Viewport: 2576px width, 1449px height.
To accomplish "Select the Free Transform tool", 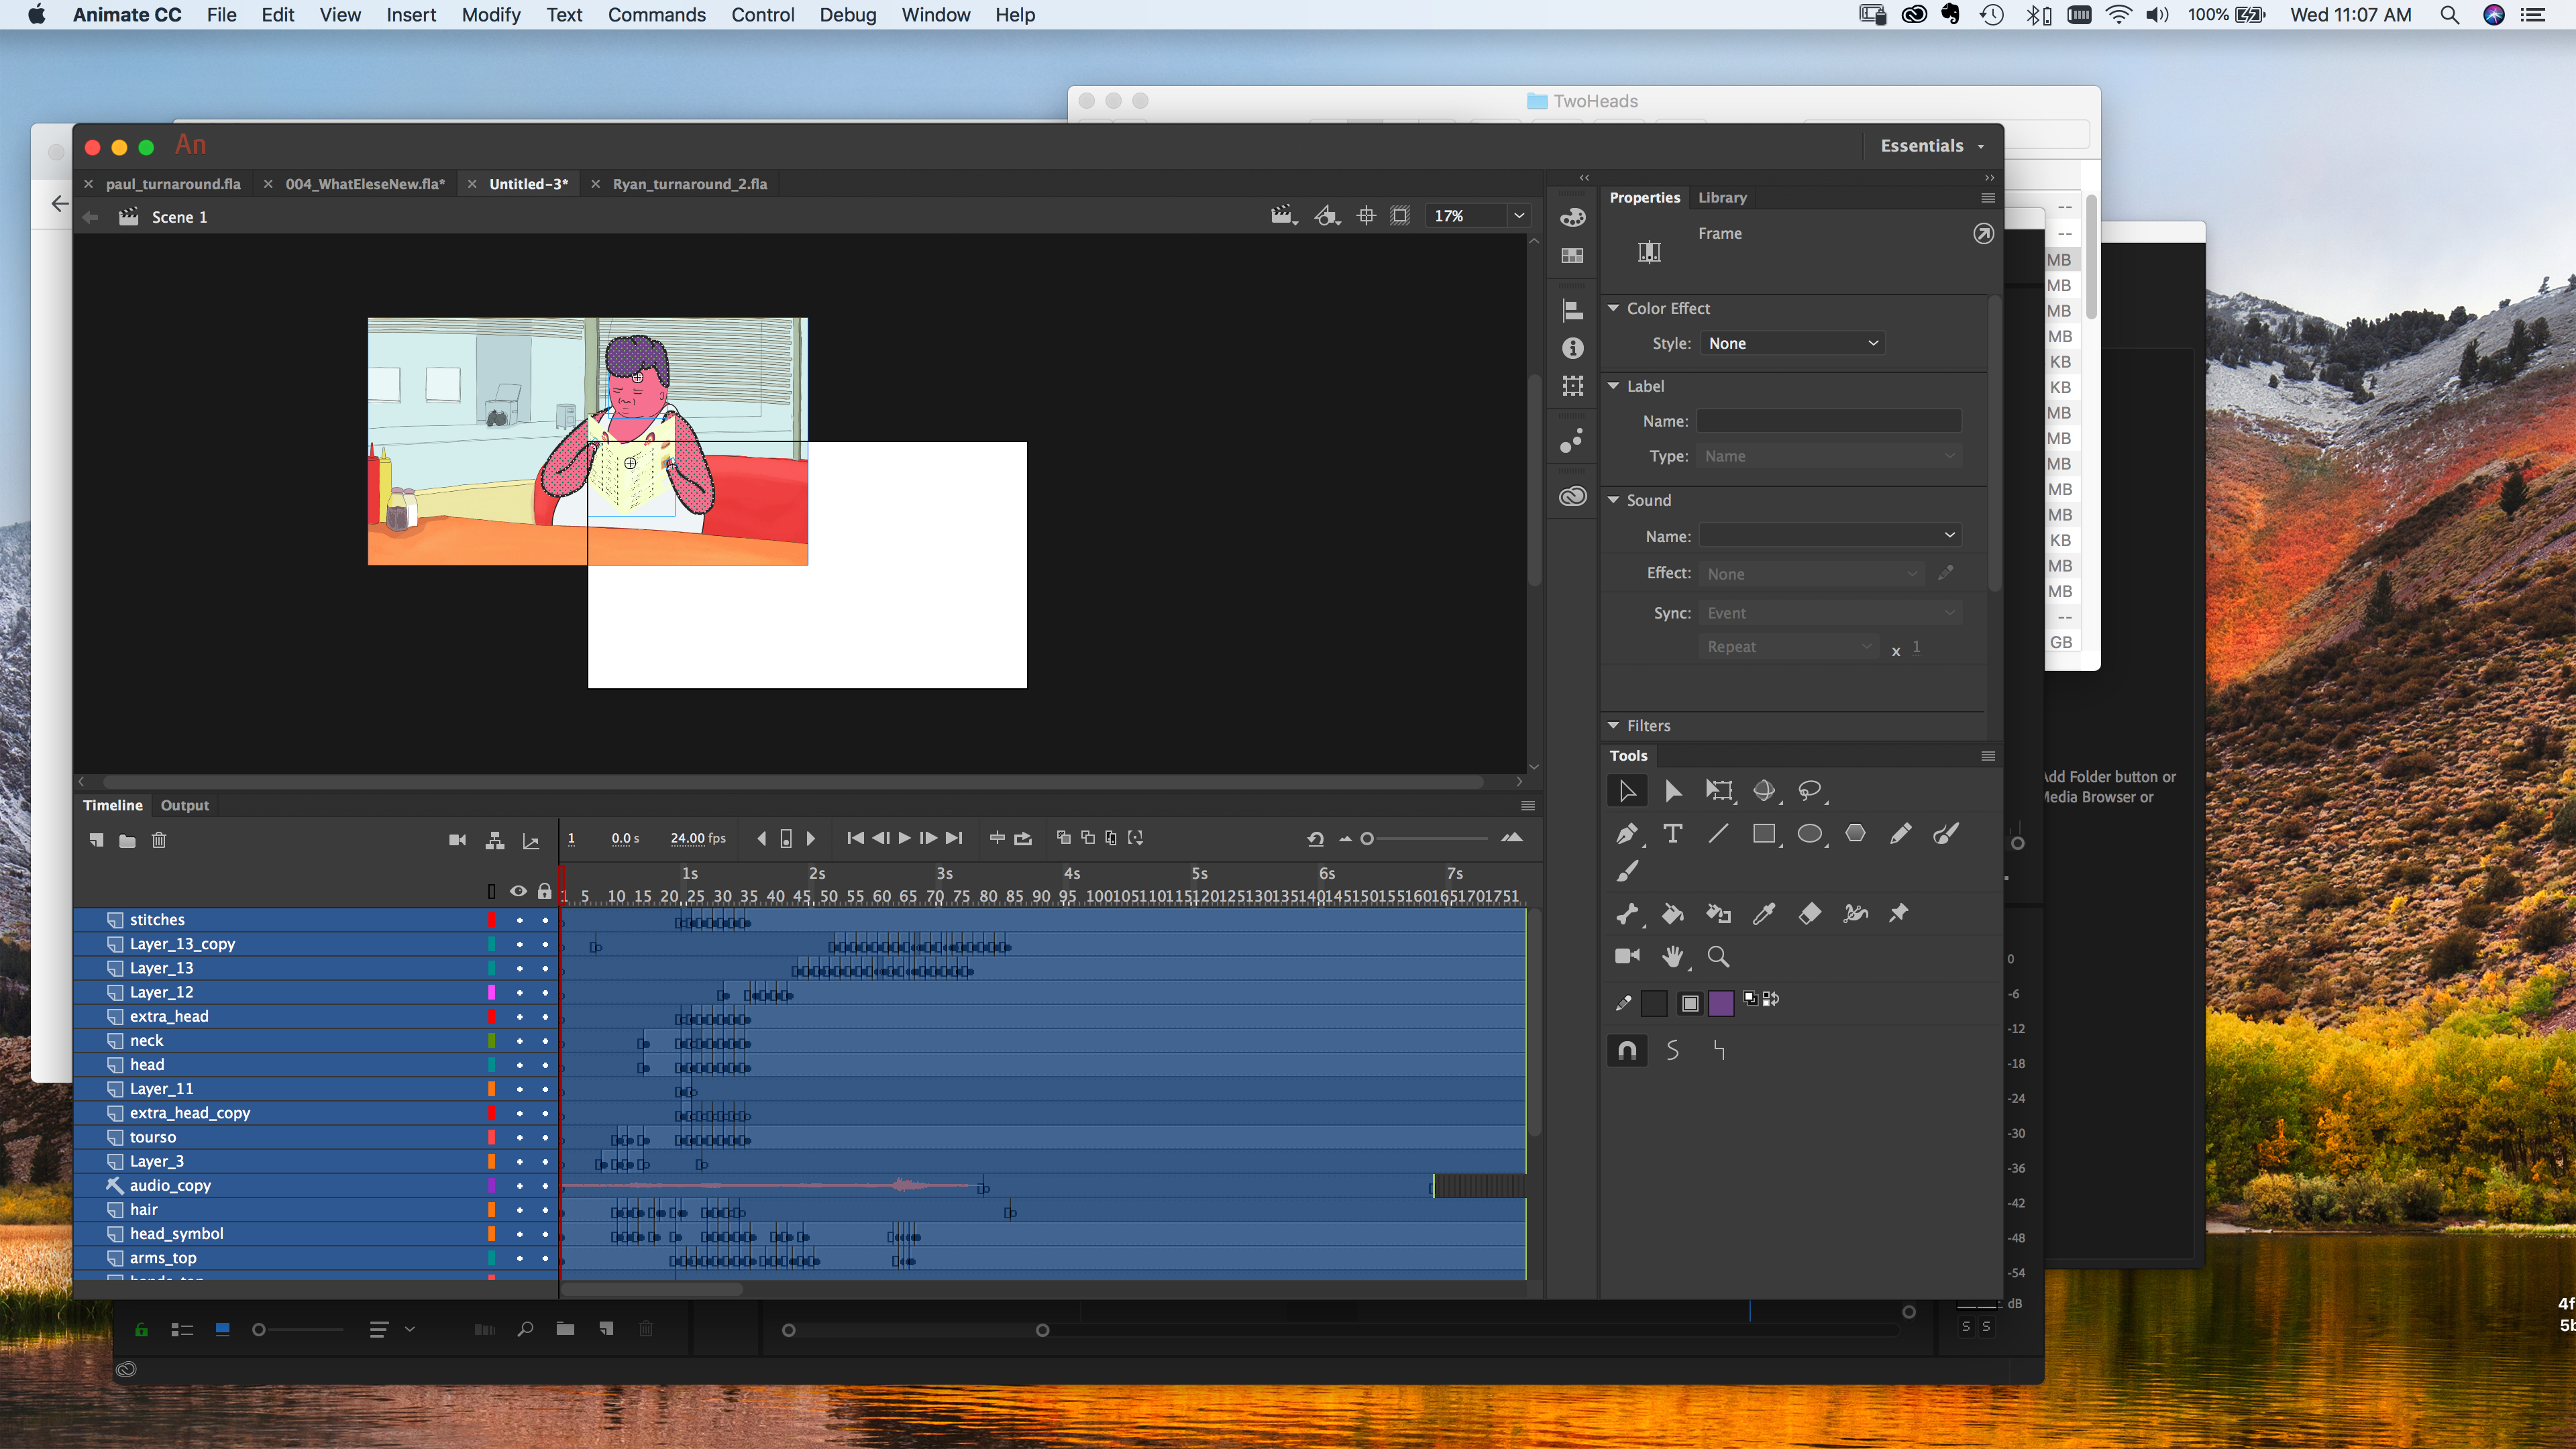I will (x=1718, y=791).
